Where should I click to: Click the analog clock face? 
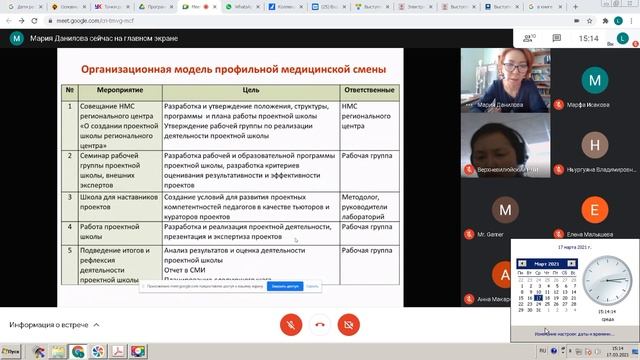(607, 280)
